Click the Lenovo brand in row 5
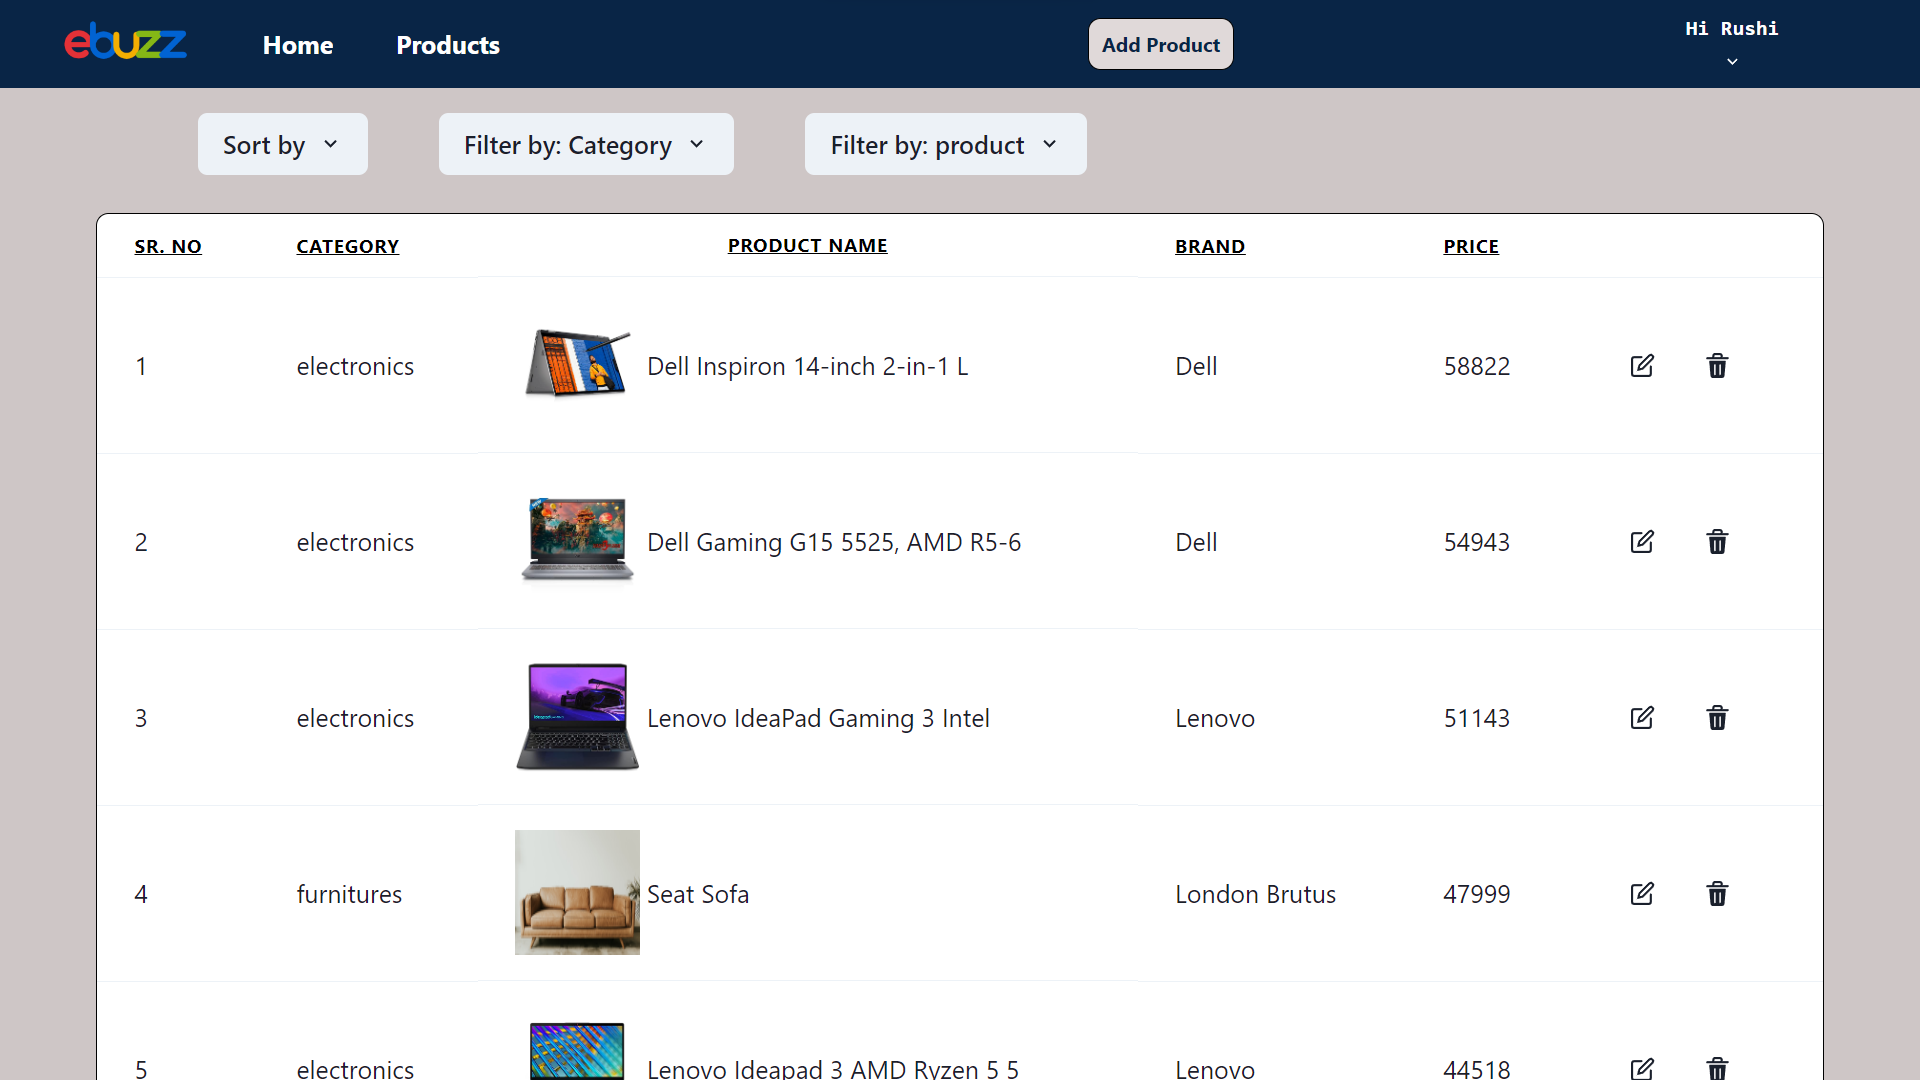 1215,1069
